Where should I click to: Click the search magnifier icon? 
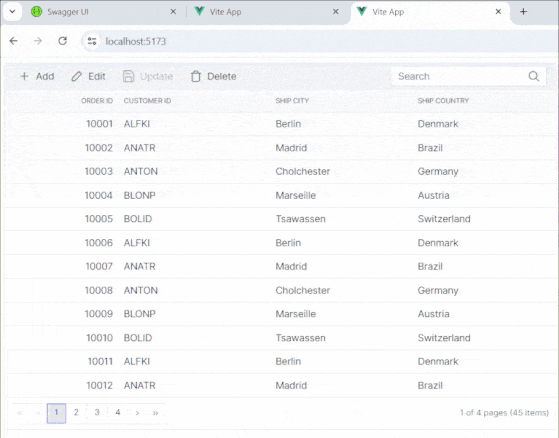click(x=534, y=76)
